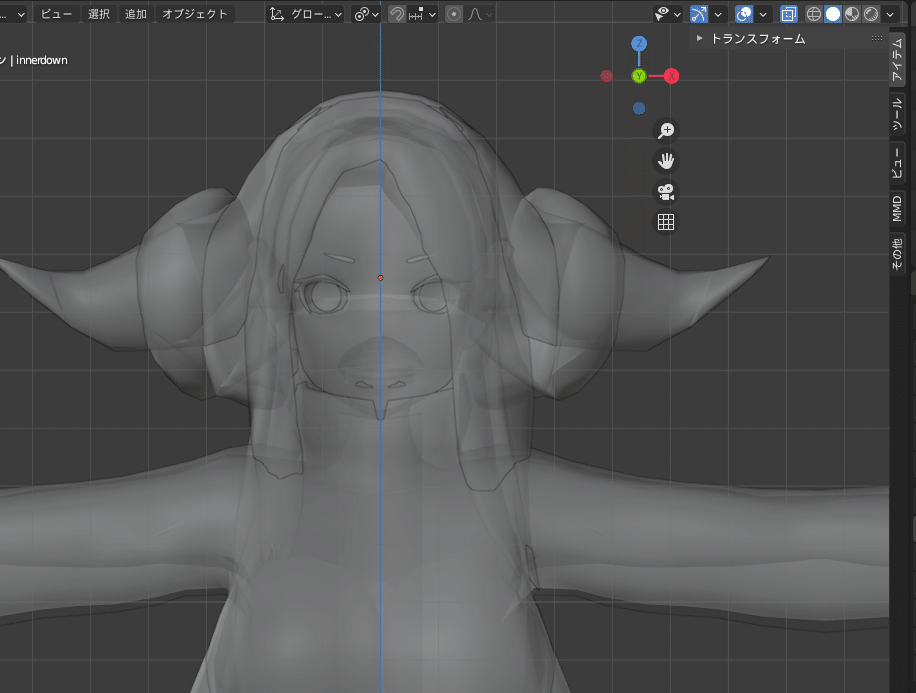
Task: Click the orange object origin point
Action: click(380, 278)
